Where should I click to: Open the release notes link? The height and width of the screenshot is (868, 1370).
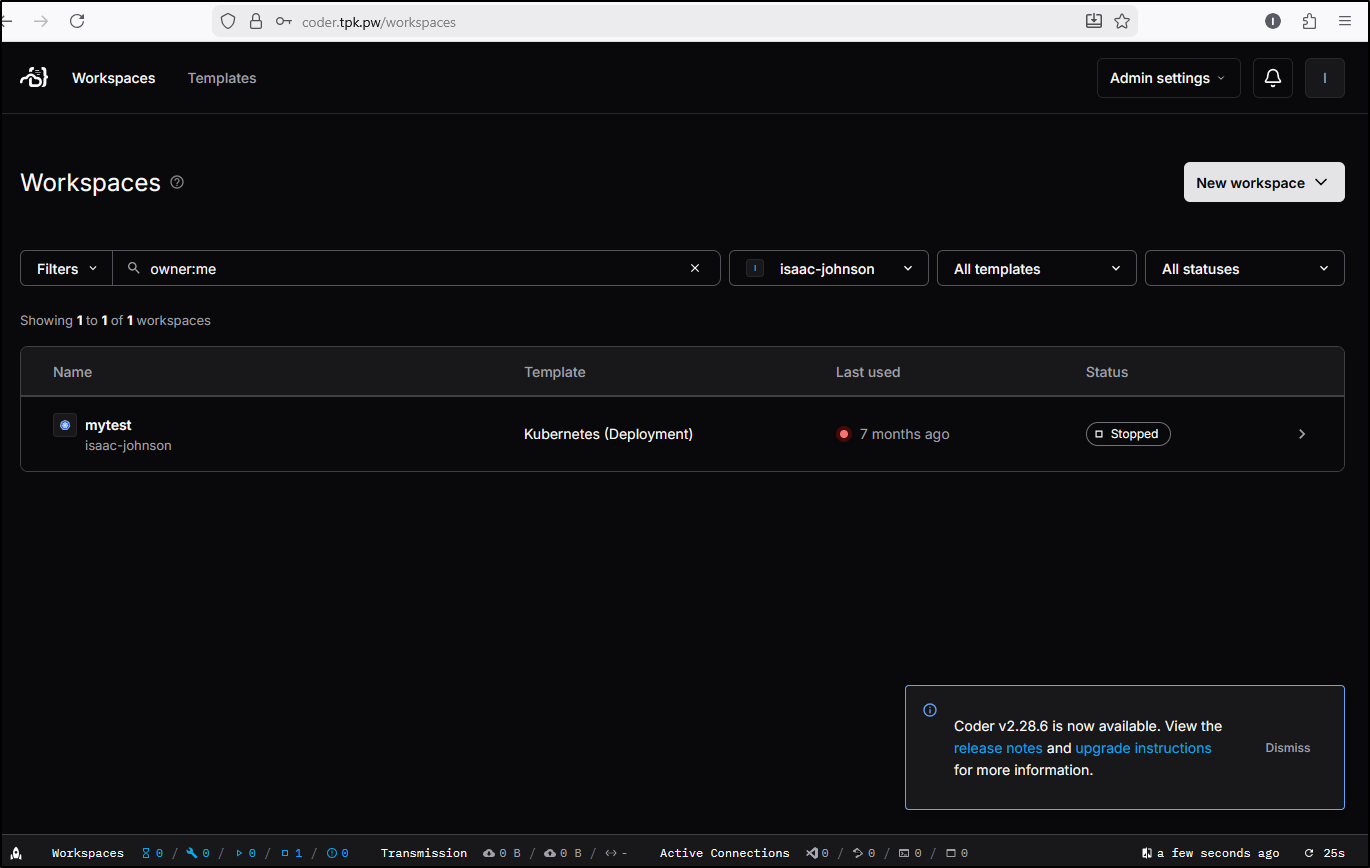click(997, 748)
